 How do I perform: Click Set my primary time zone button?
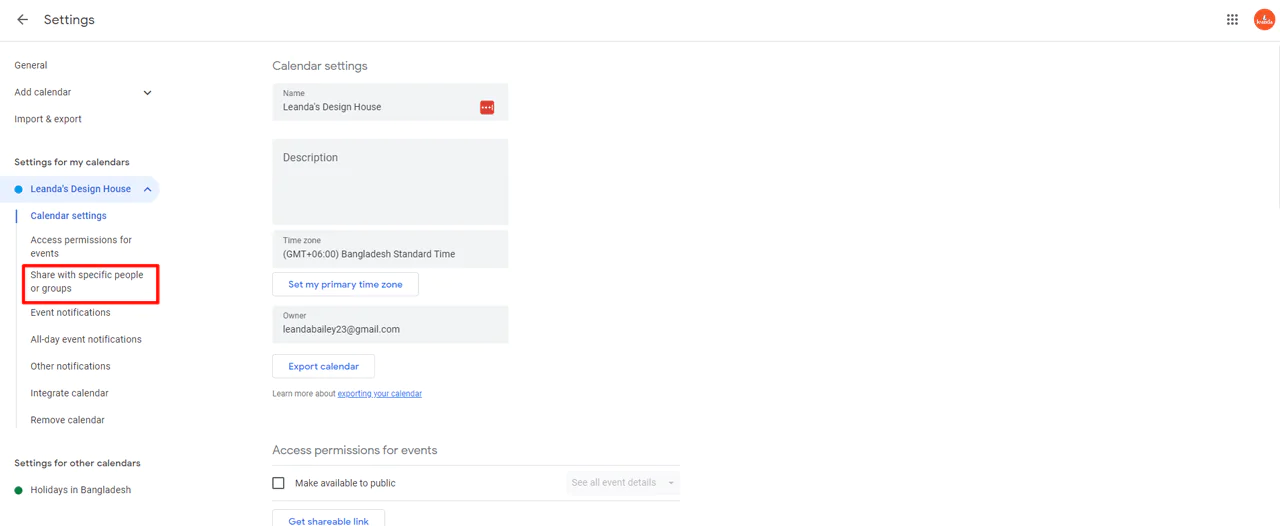click(x=345, y=285)
